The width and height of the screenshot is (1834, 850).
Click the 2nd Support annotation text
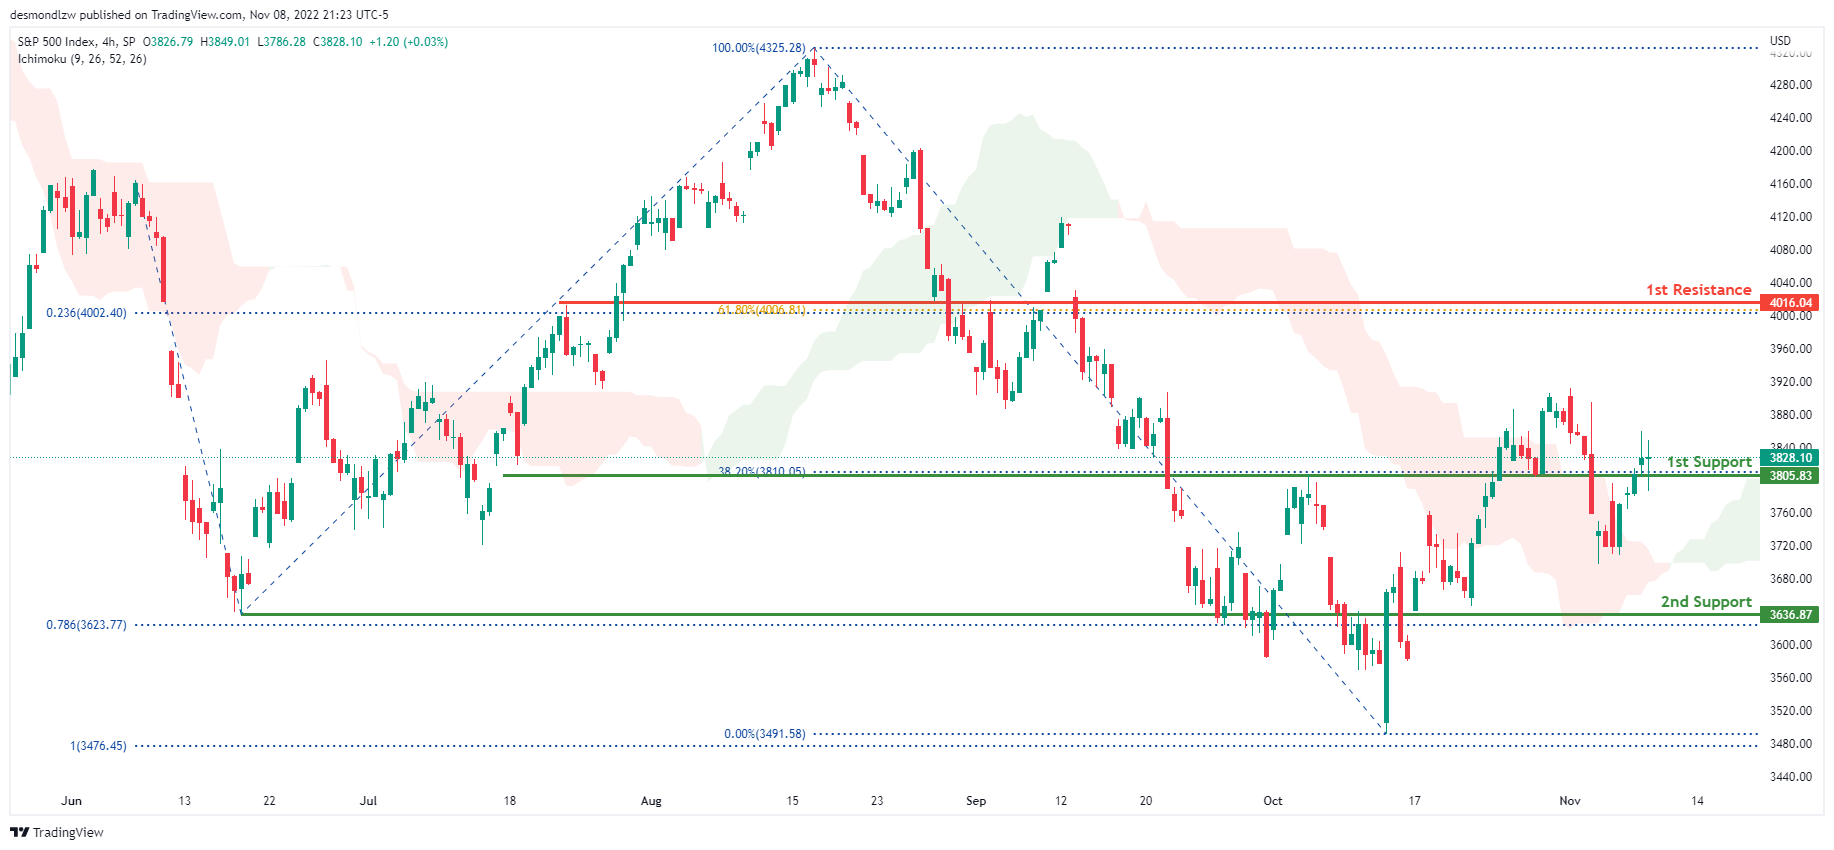click(1706, 602)
